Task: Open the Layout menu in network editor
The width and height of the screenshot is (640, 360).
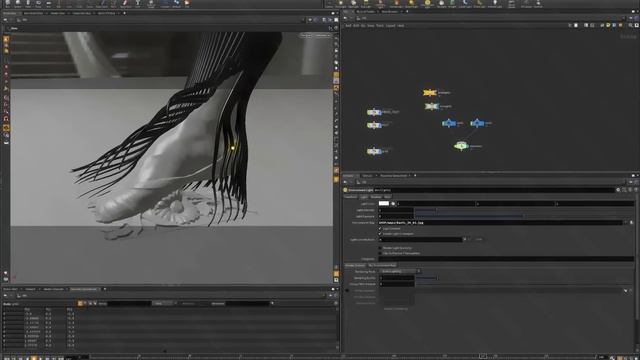Action: [x=391, y=26]
